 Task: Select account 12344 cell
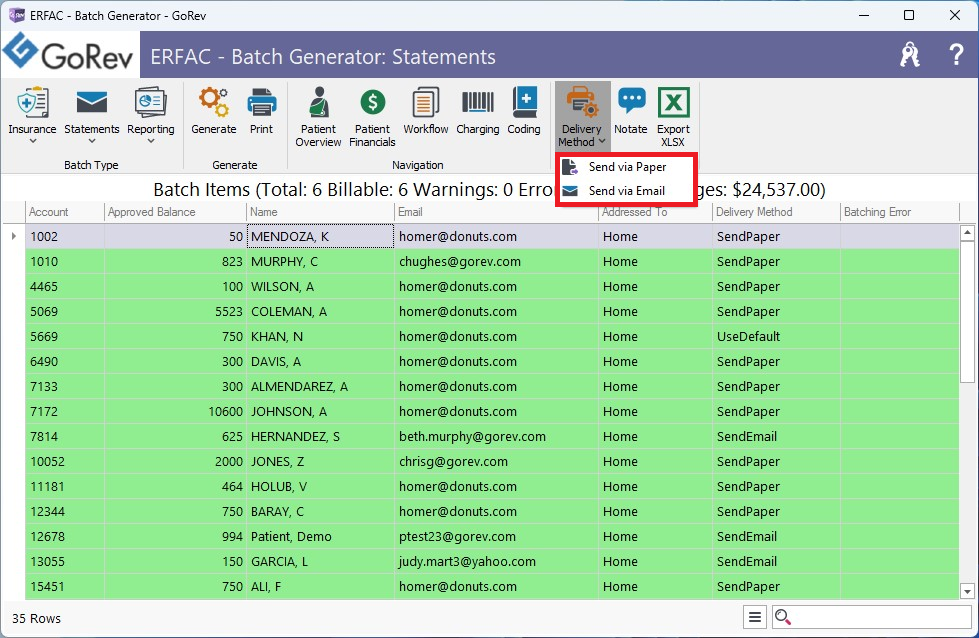click(x=64, y=511)
